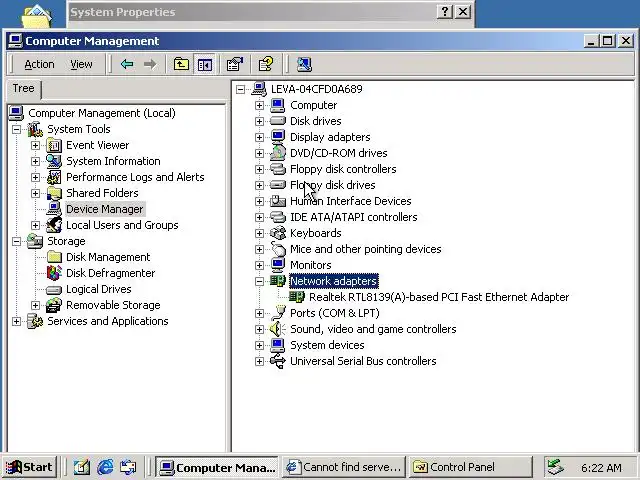
Task: Click the Mice and other pointing devices icon
Action: (278, 249)
